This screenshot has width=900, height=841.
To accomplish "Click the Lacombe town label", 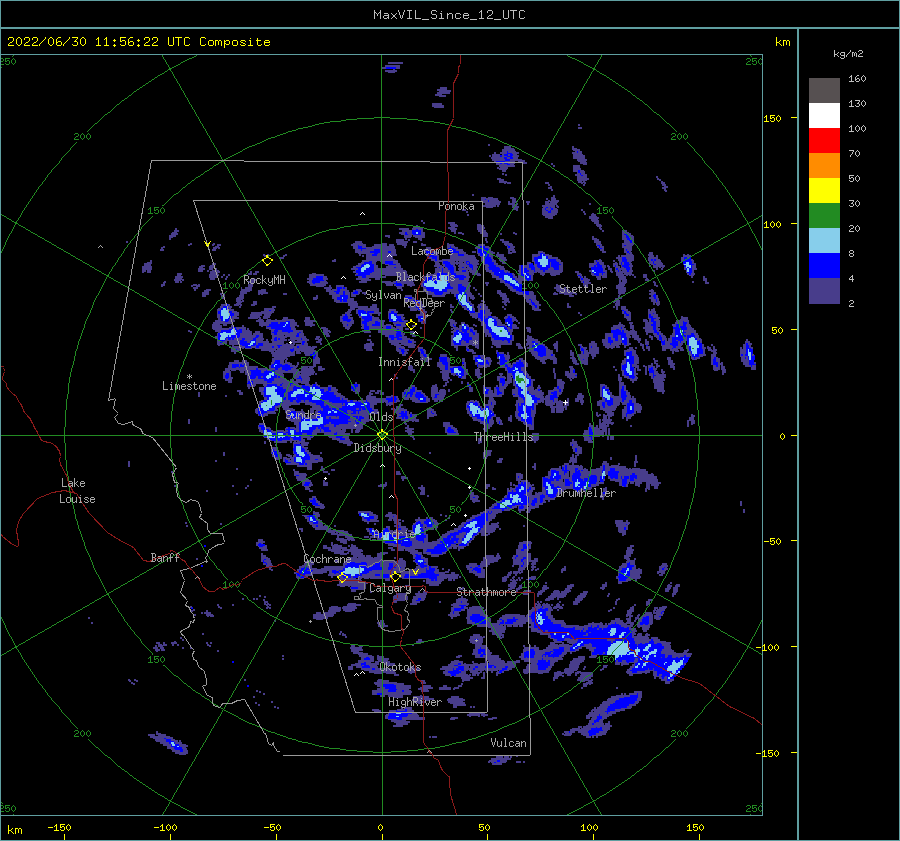I will pos(432,251).
